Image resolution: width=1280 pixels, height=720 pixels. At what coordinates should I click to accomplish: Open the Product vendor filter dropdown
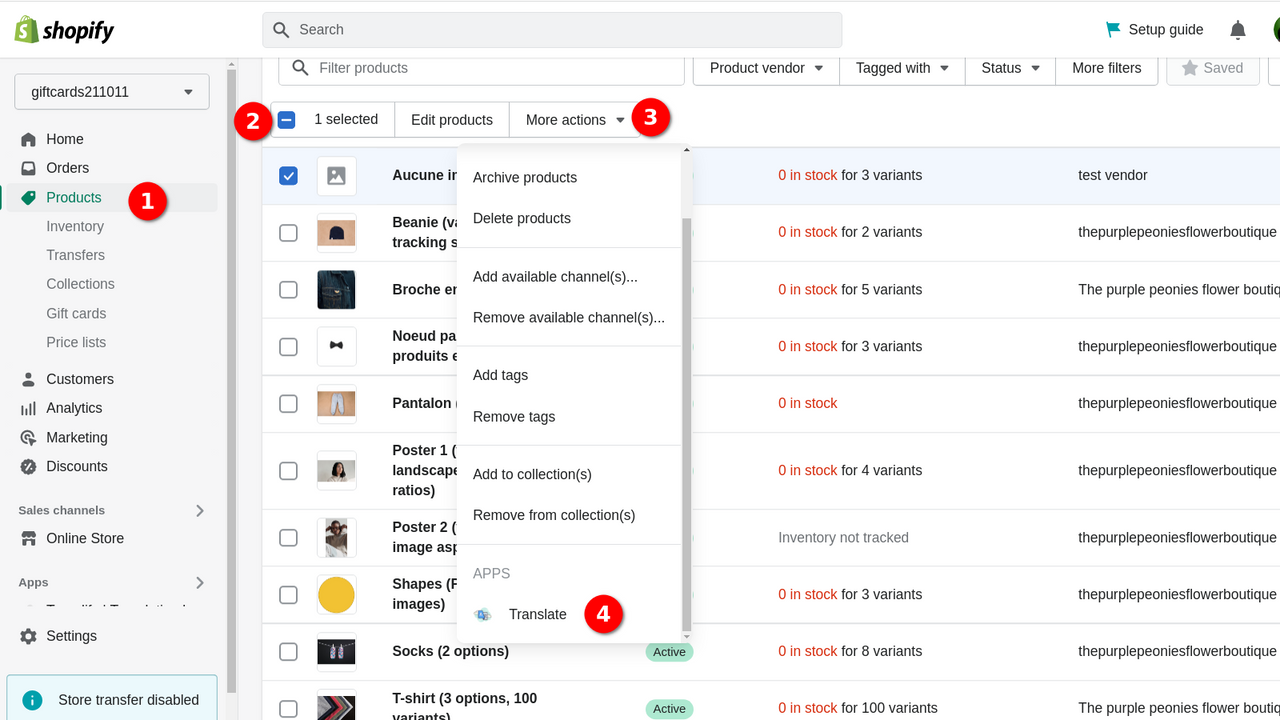click(x=767, y=68)
